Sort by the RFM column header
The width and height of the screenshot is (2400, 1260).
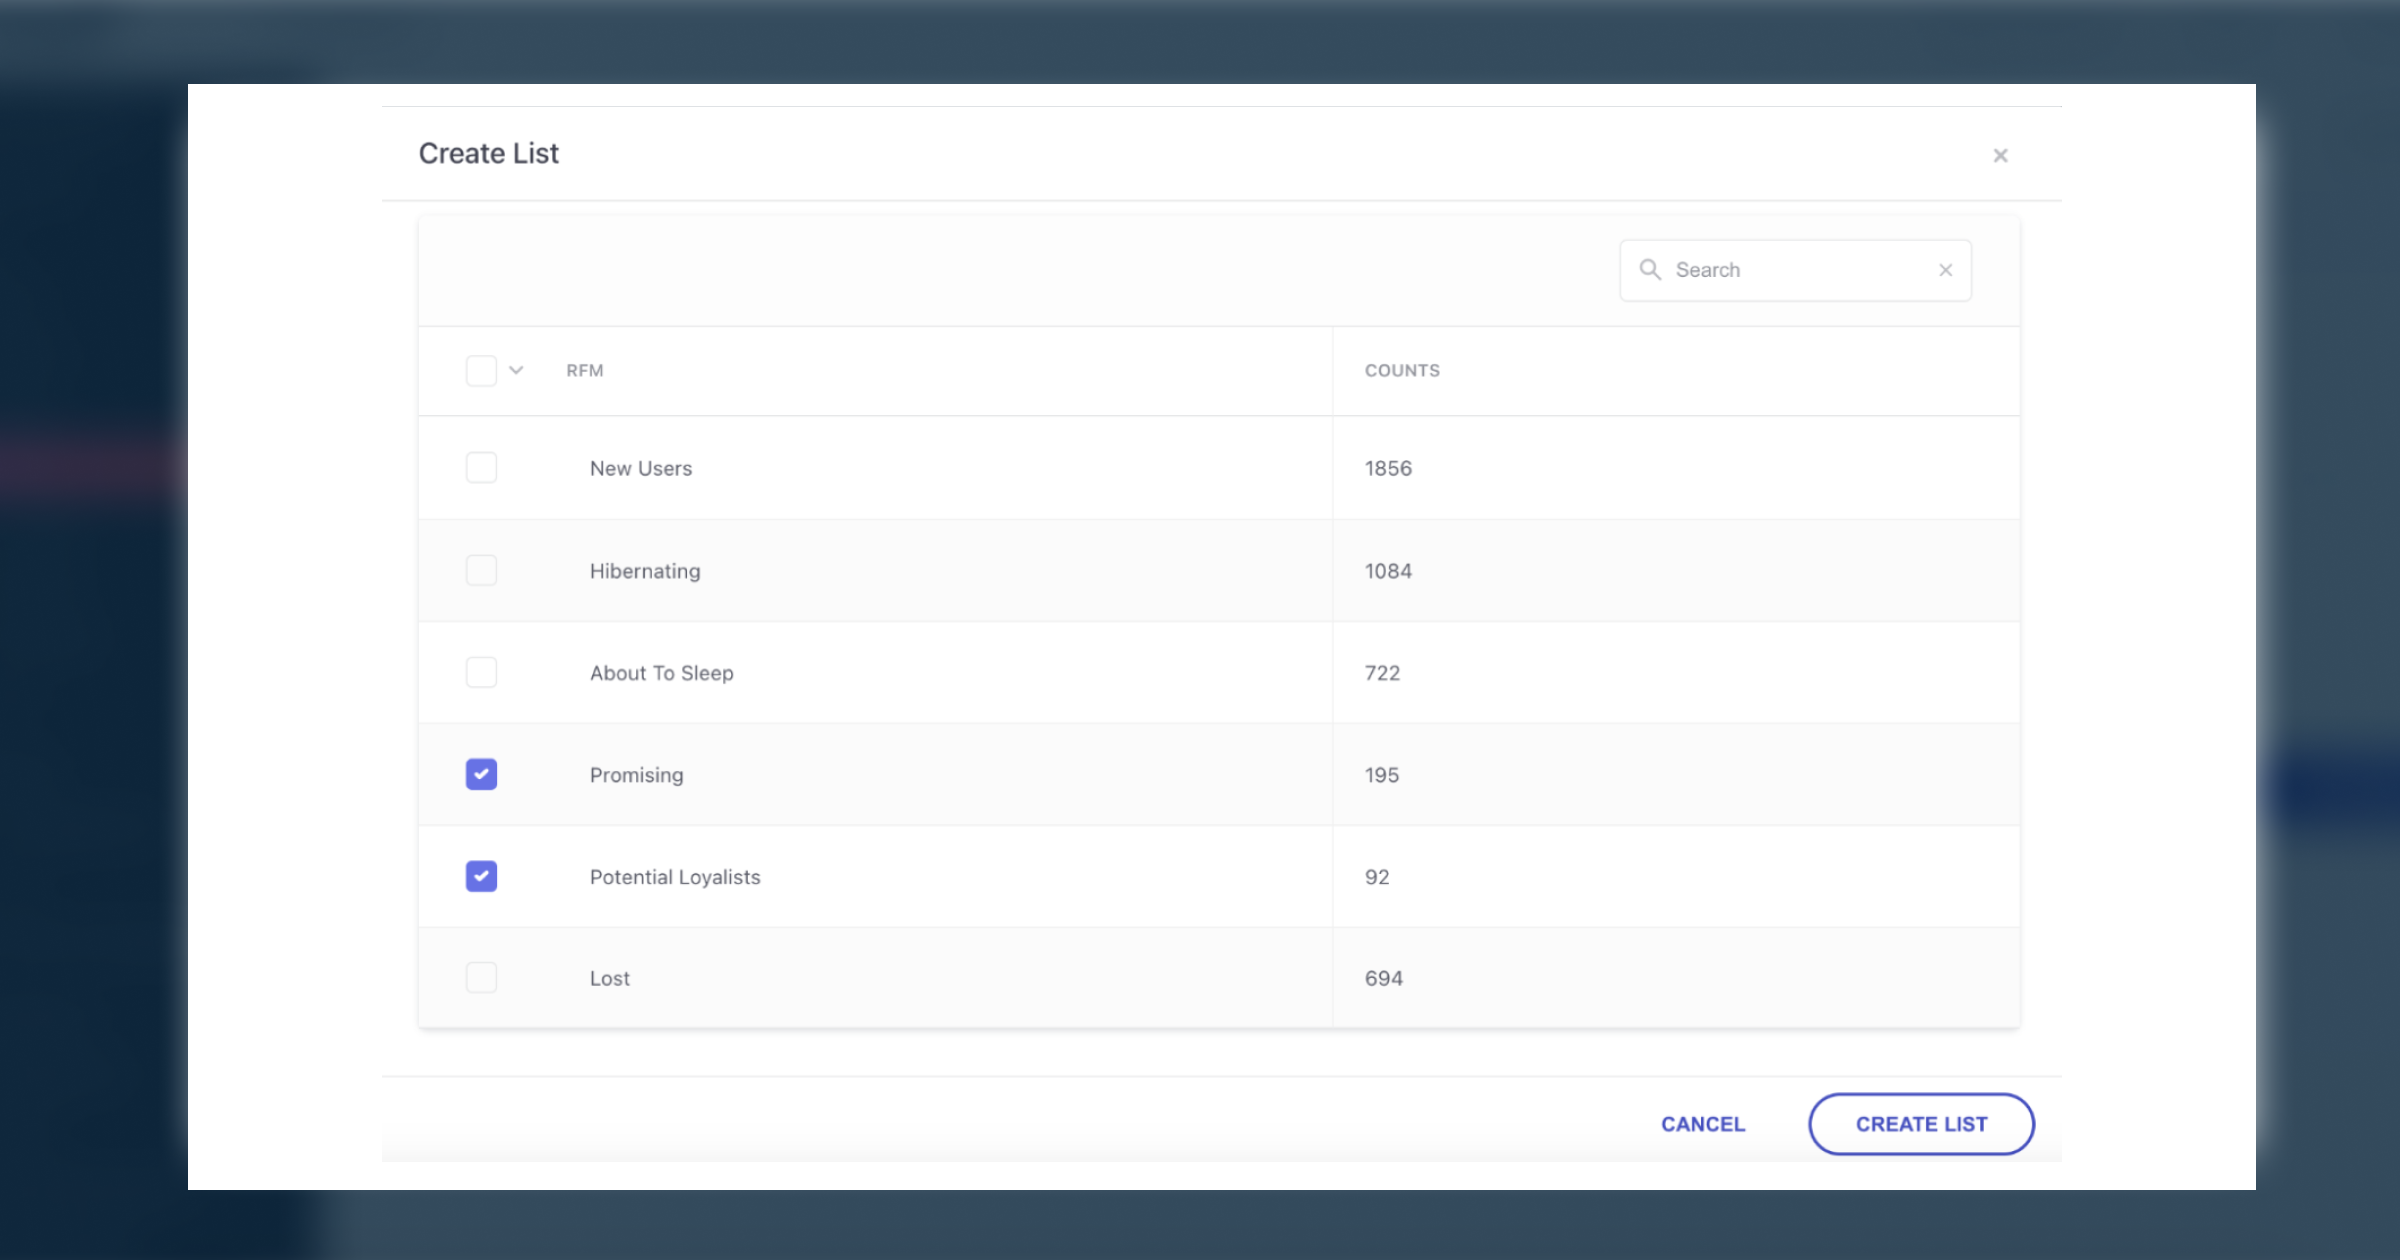[x=585, y=371]
